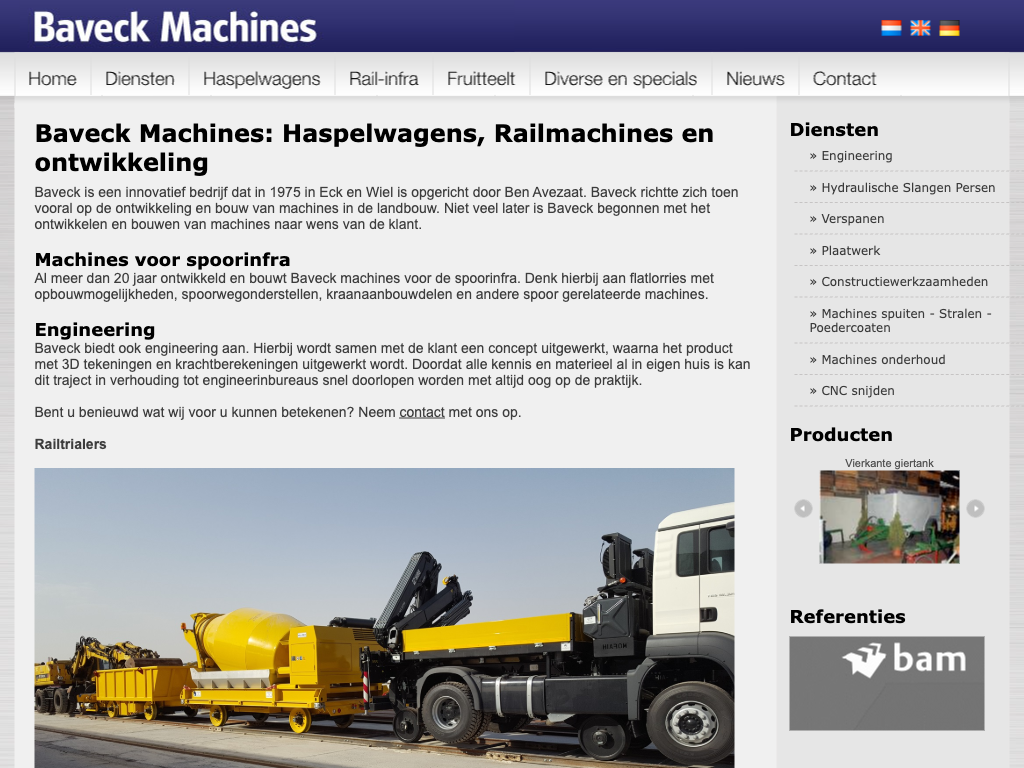Open Diverse en specials menu
This screenshot has width=1024, height=768.
[x=620, y=79]
